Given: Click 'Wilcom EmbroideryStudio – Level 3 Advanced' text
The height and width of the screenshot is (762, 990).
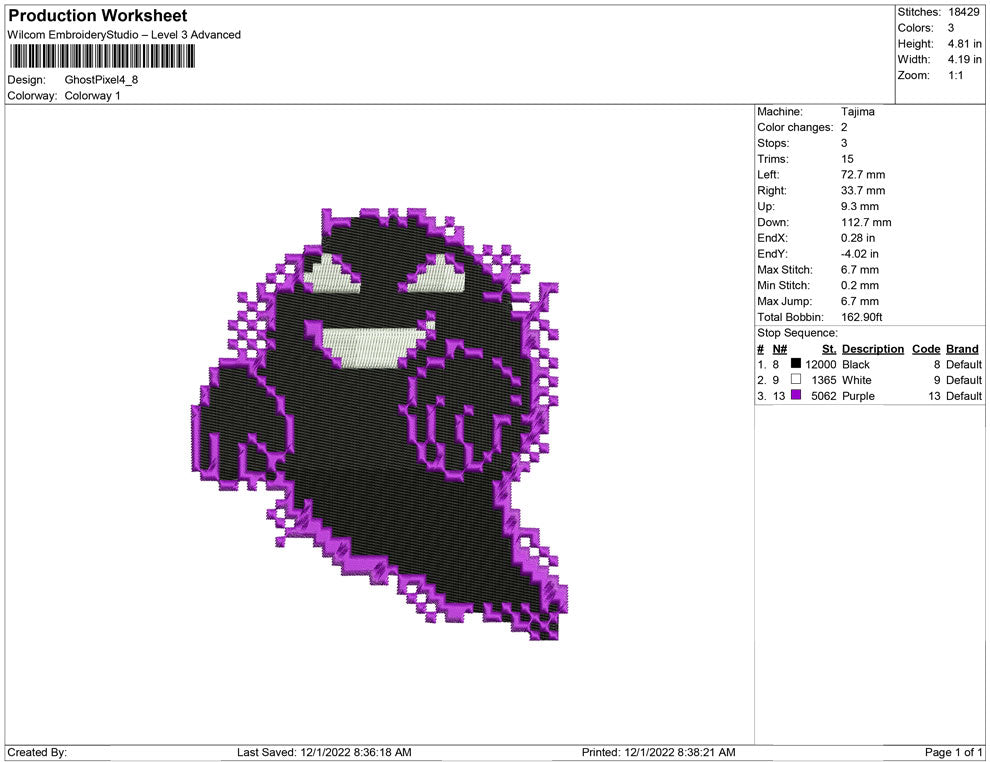Looking at the screenshot, I should pyautogui.click(x=124, y=35).
